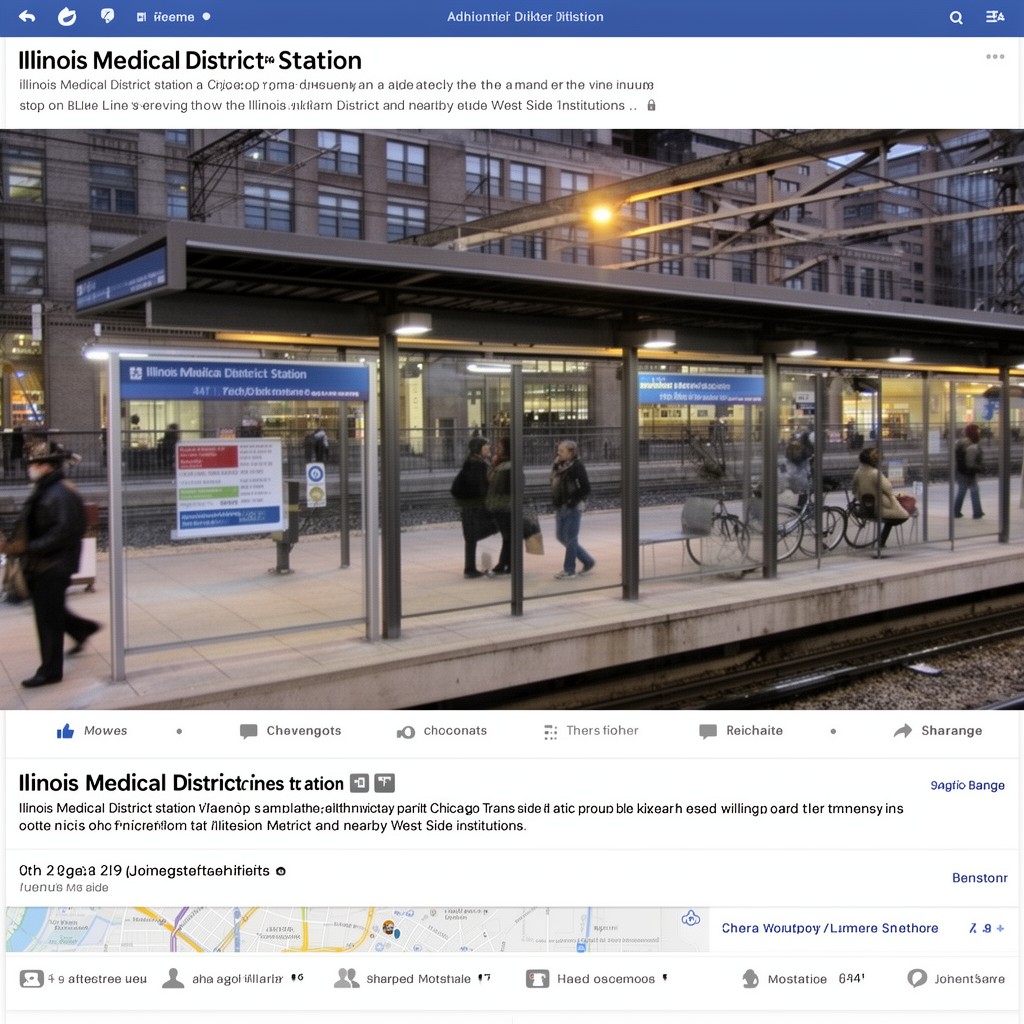Click the square badge icon beside second title
The image size is (1024, 1024).
pos(359,783)
